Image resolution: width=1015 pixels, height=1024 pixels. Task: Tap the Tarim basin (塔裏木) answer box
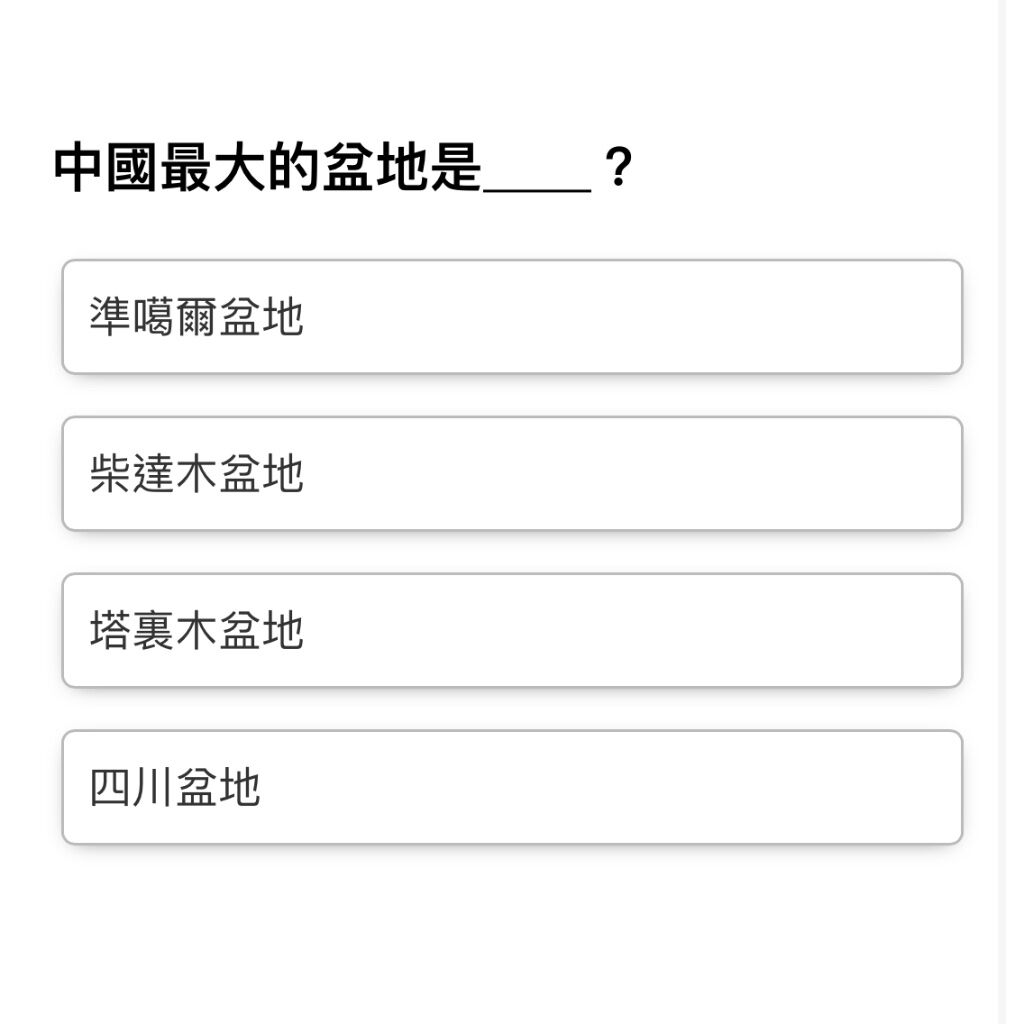512,630
